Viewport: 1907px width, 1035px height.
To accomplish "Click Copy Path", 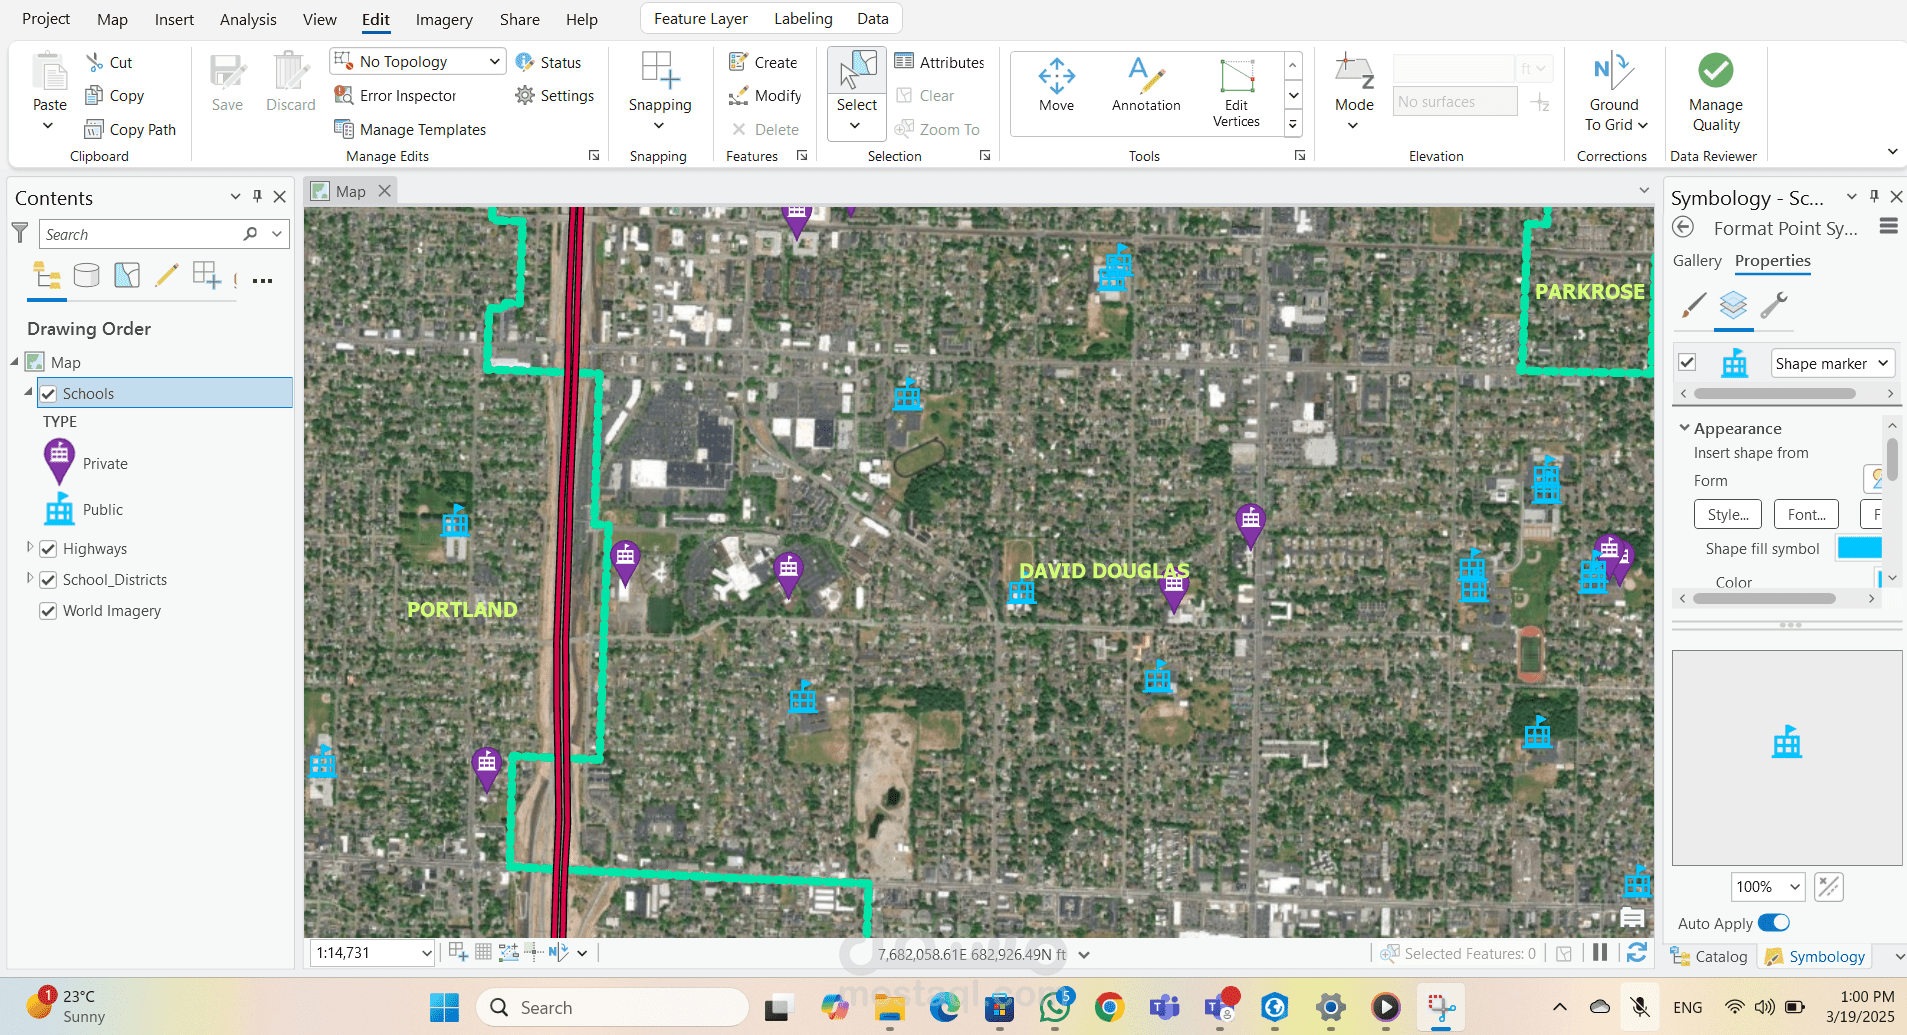I will click(131, 130).
